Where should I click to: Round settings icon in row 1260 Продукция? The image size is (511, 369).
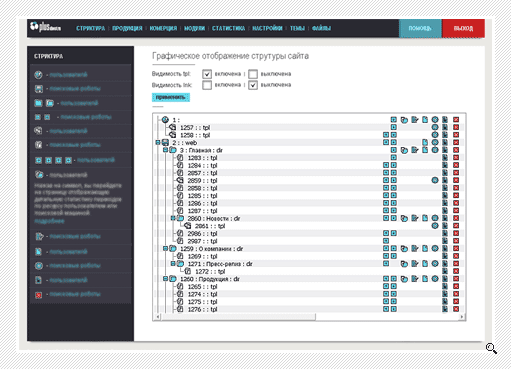tap(435, 279)
